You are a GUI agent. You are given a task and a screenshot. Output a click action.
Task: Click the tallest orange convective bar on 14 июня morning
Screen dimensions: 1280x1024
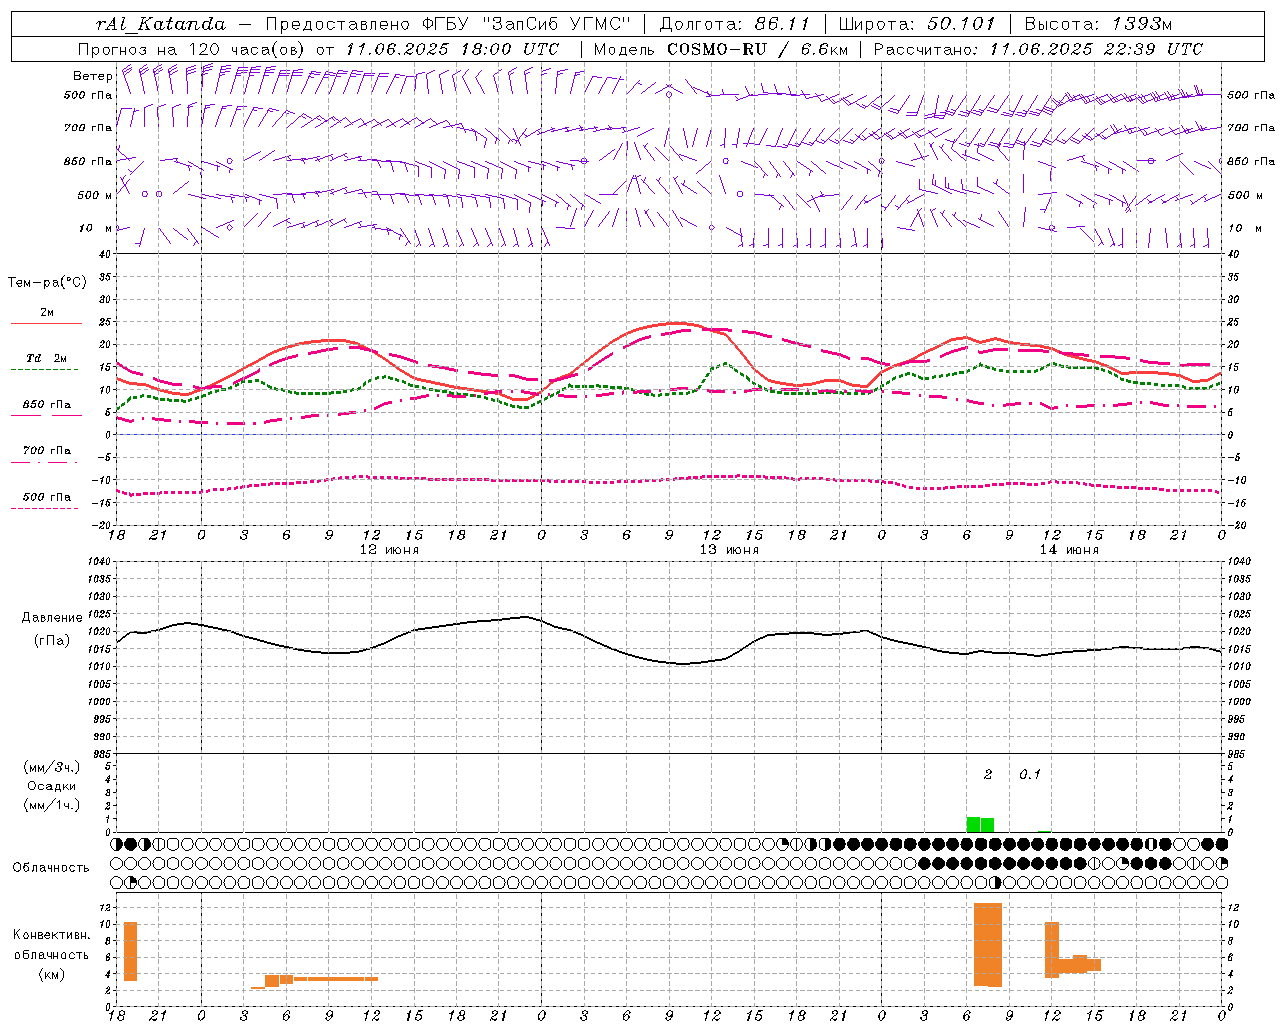coord(988,945)
